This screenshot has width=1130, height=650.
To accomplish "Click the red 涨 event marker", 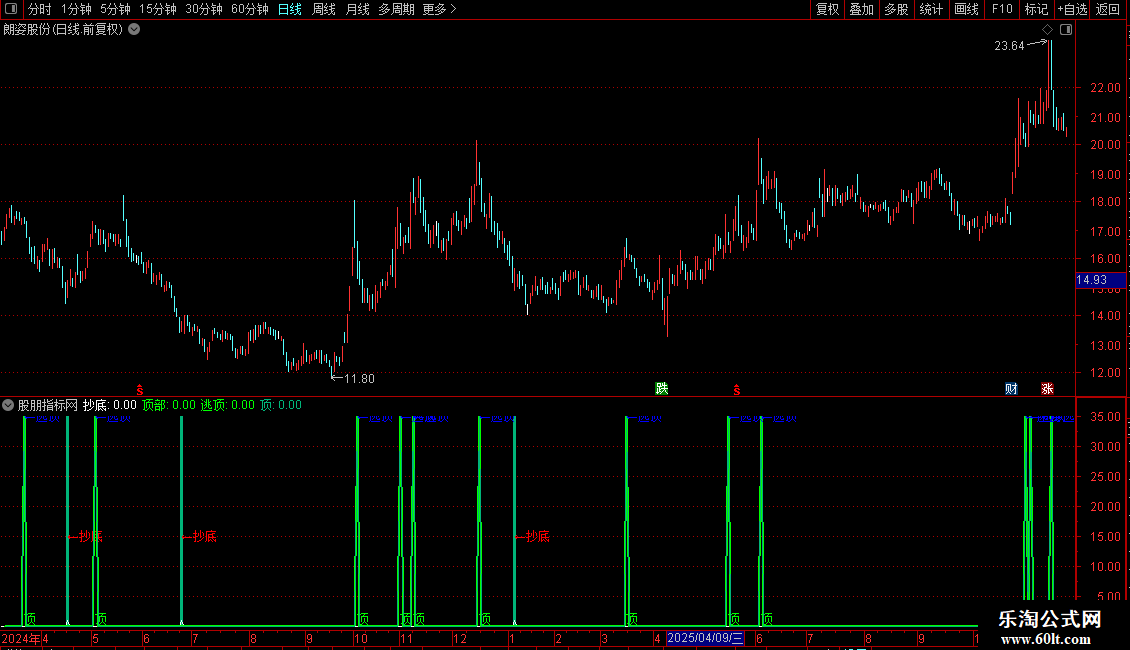I will click(x=1047, y=388).
